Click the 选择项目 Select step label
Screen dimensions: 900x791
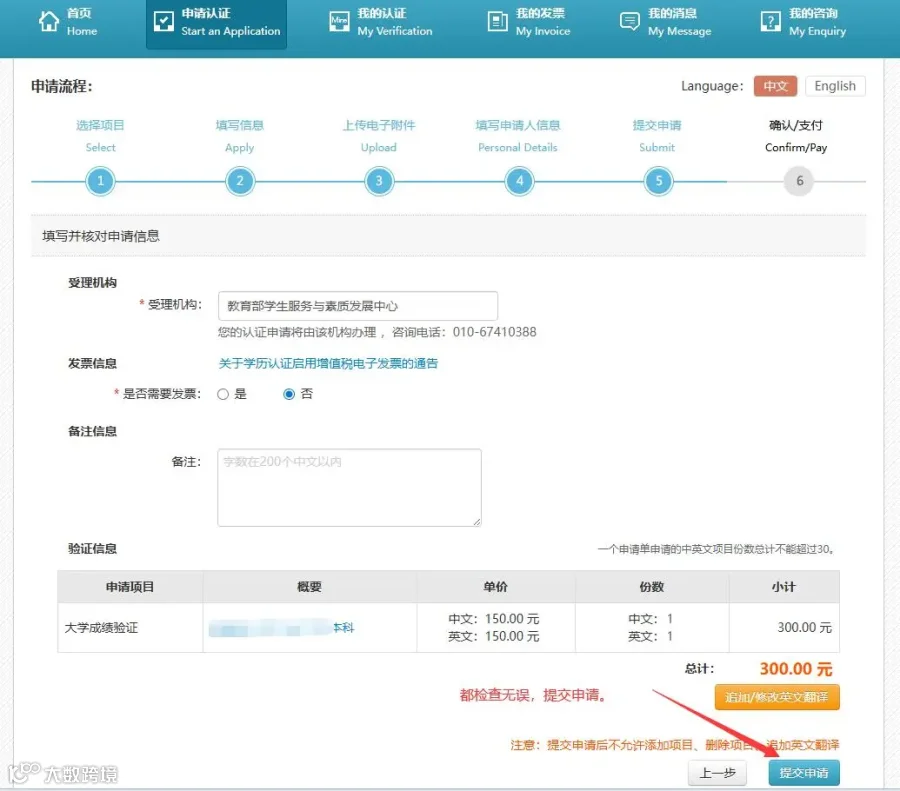pyautogui.click(x=100, y=136)
